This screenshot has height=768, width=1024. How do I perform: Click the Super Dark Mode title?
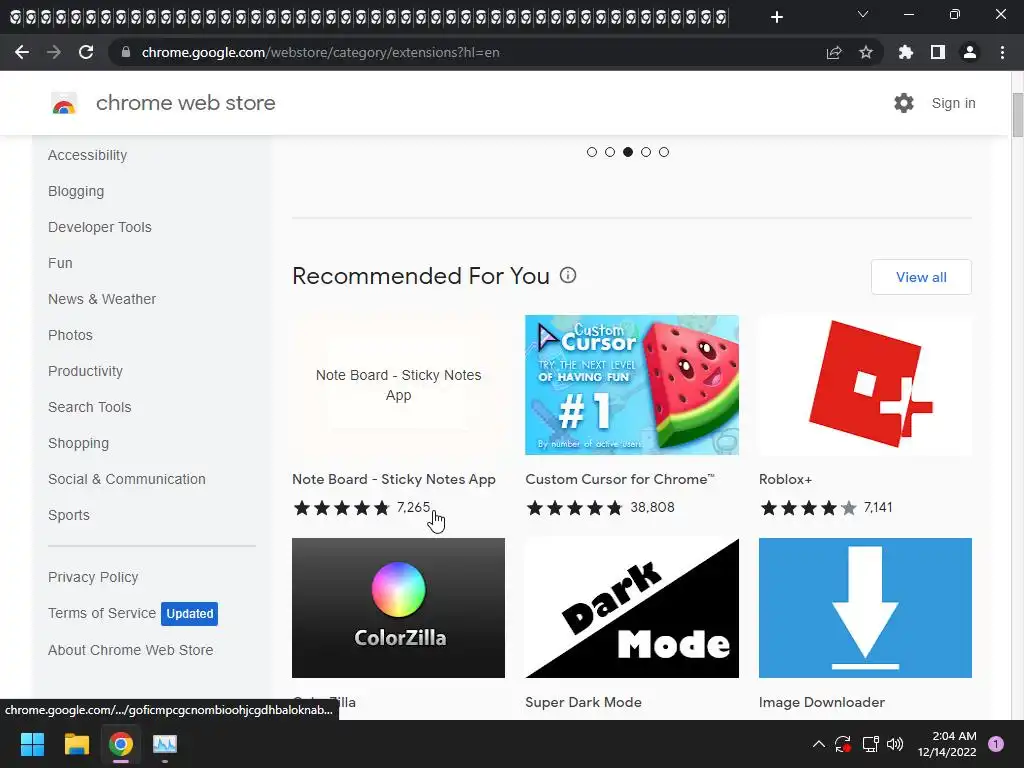583,703
